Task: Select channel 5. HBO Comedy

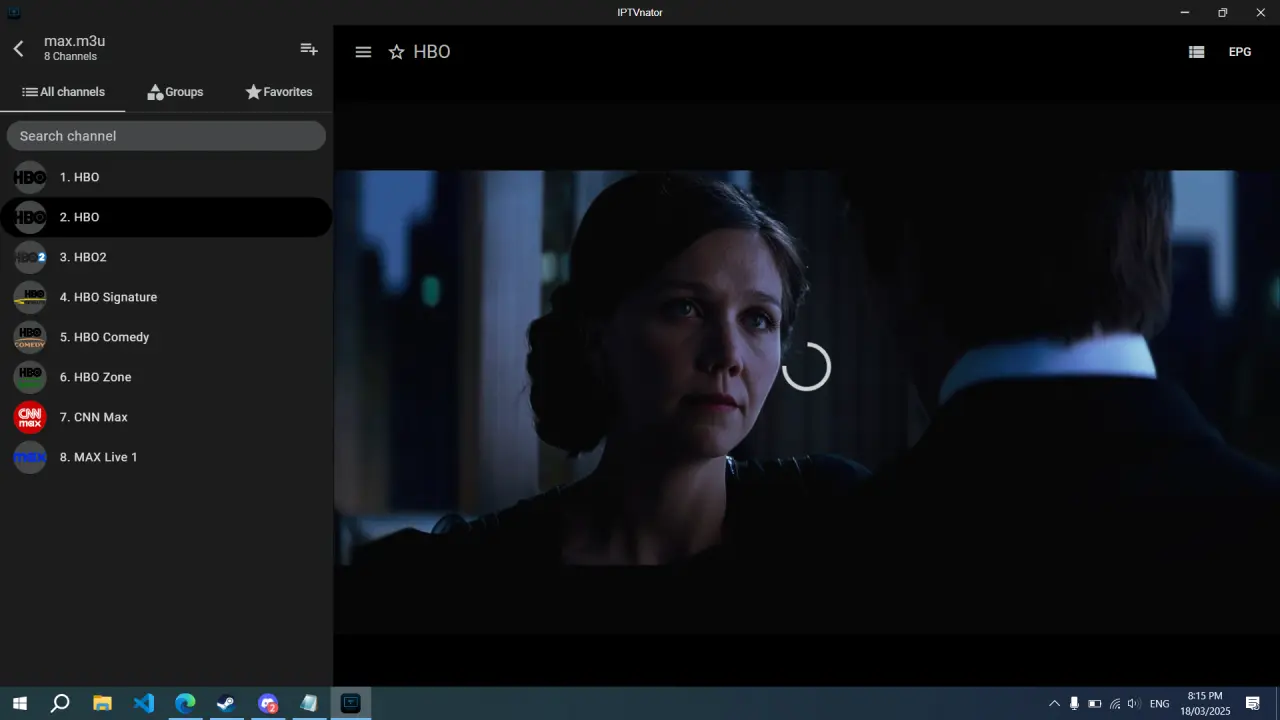Action: click(x=166, y=337)
